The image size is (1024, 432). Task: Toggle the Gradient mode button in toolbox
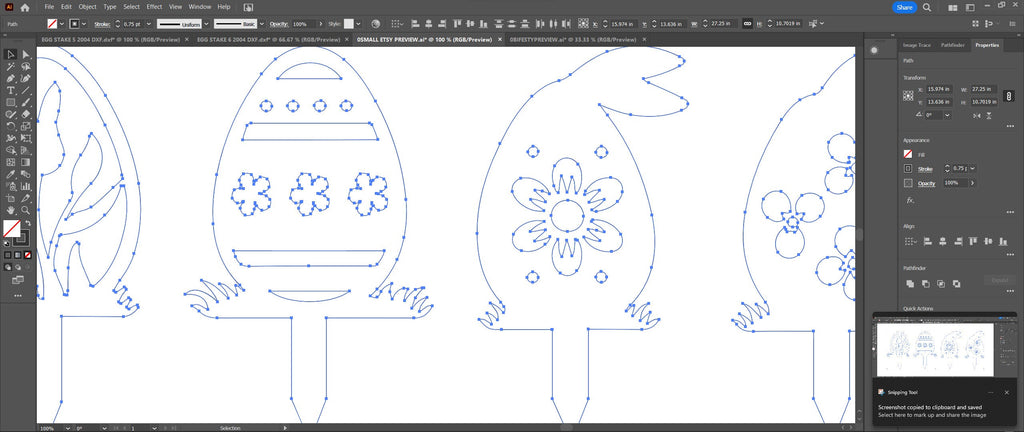(x=18, y=255)
